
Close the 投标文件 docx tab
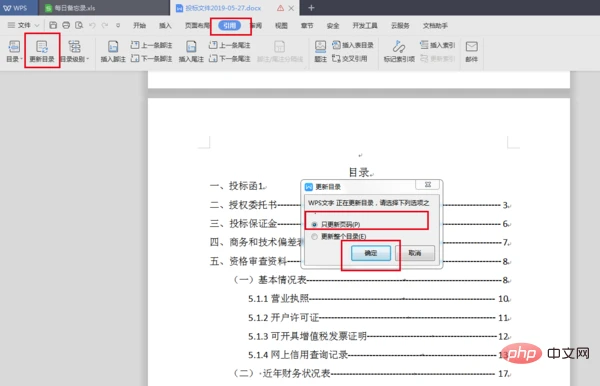tap(291, 8)
